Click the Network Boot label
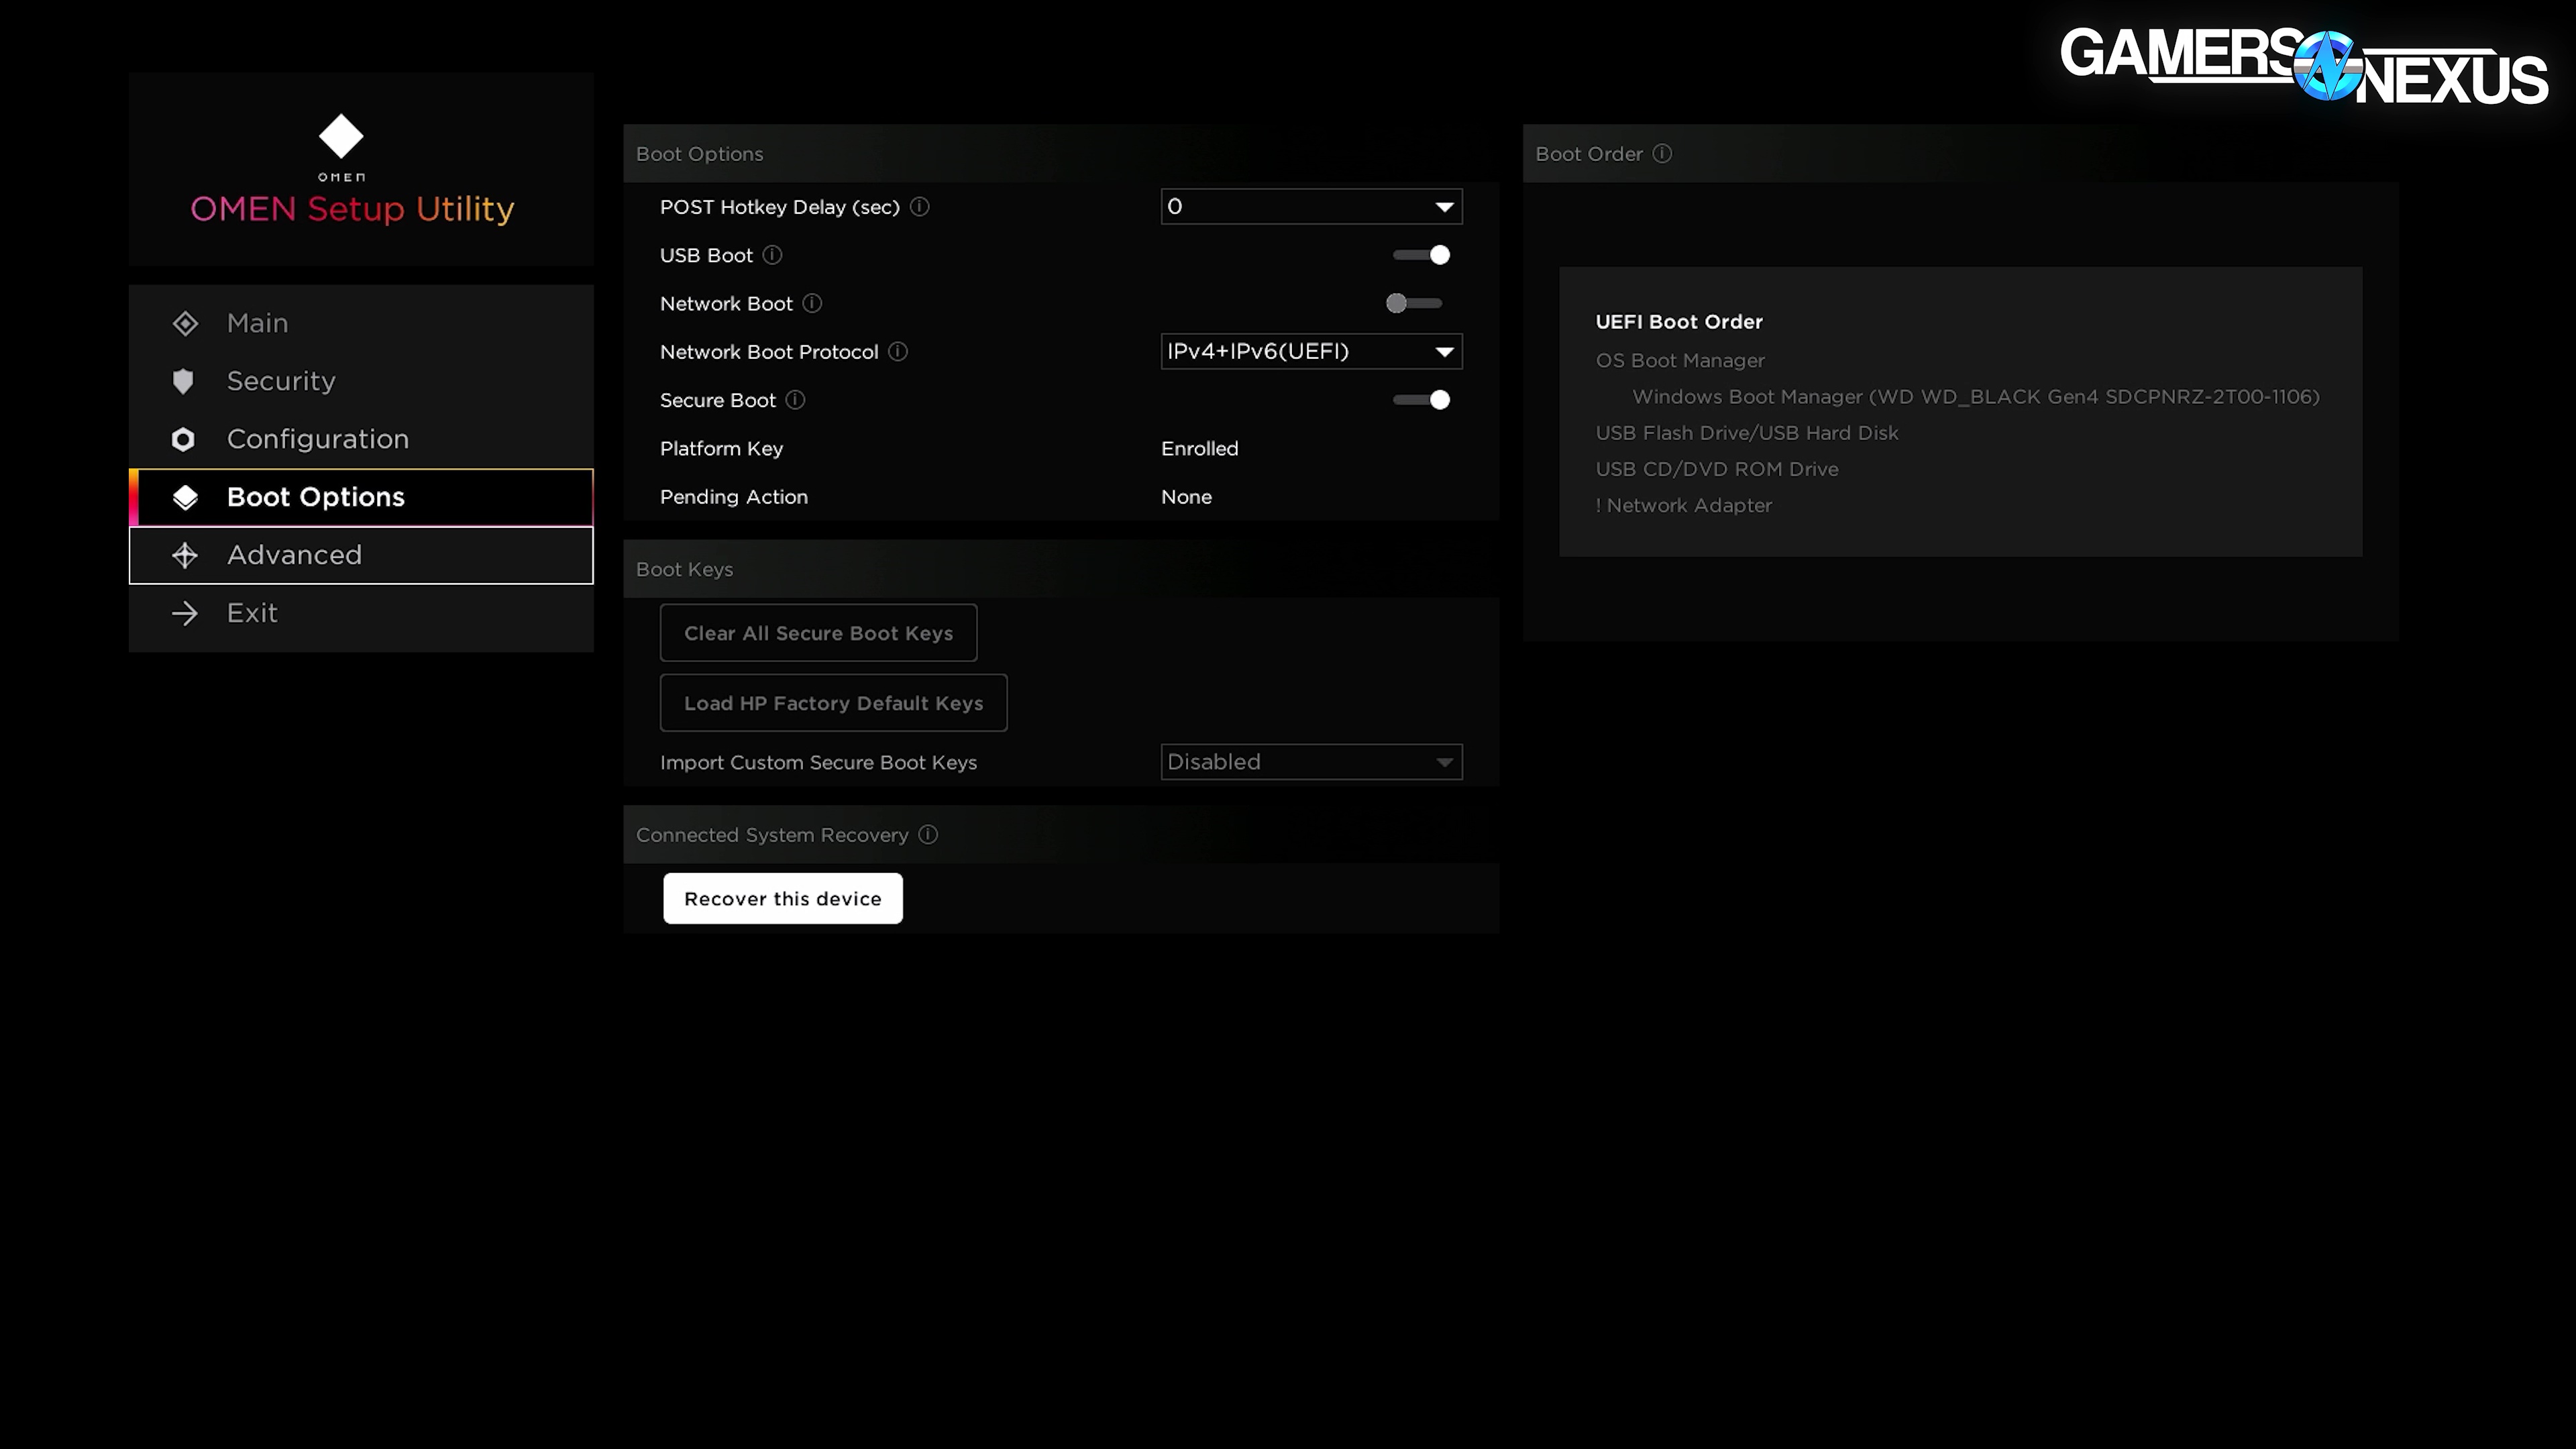 tap(726, 303)
